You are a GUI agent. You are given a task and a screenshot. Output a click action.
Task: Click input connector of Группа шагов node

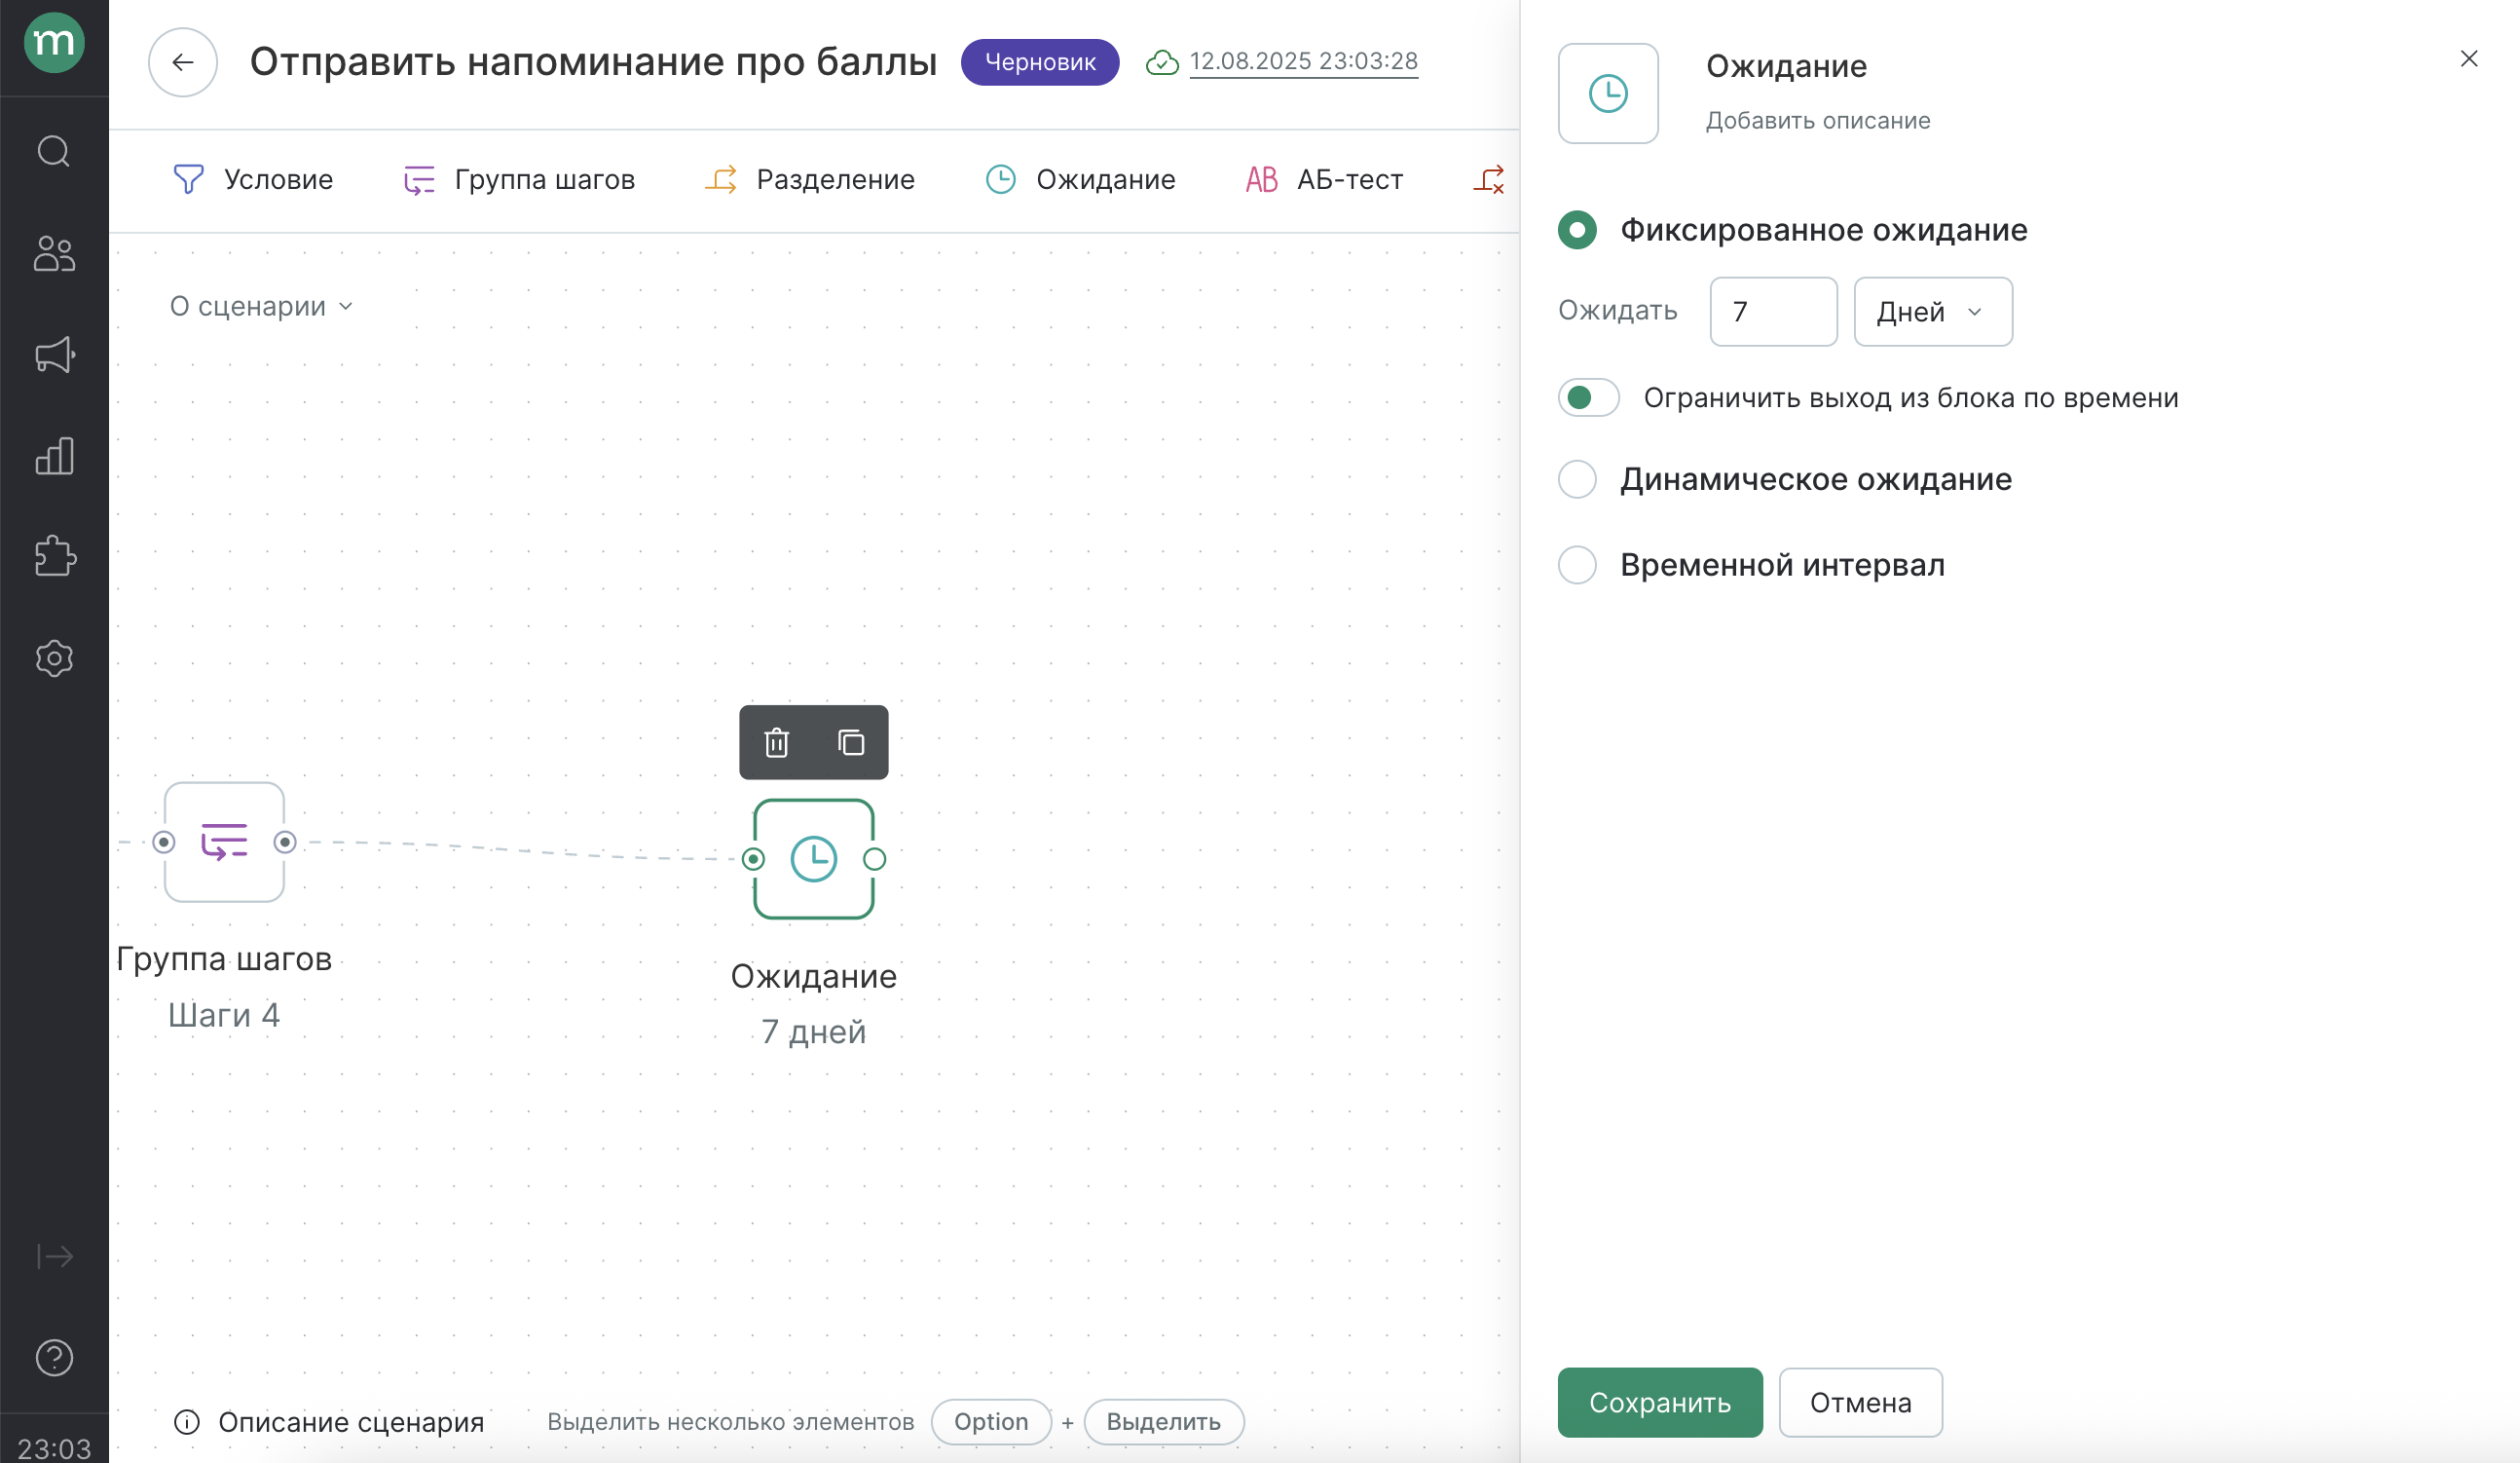point(164,842)
